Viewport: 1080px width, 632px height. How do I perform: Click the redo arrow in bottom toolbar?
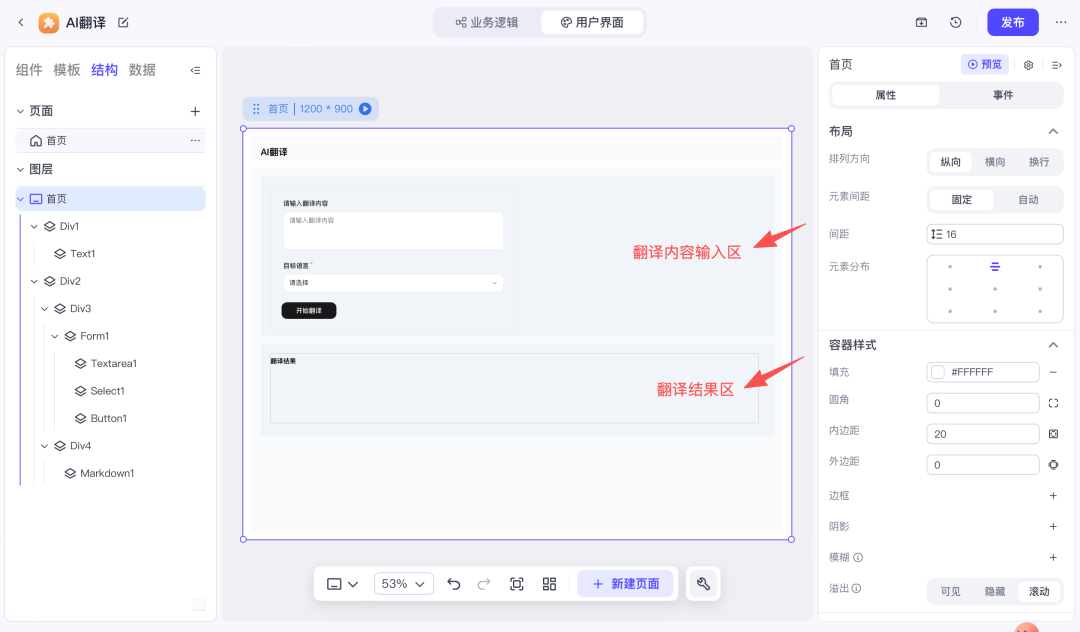[484, 584]
